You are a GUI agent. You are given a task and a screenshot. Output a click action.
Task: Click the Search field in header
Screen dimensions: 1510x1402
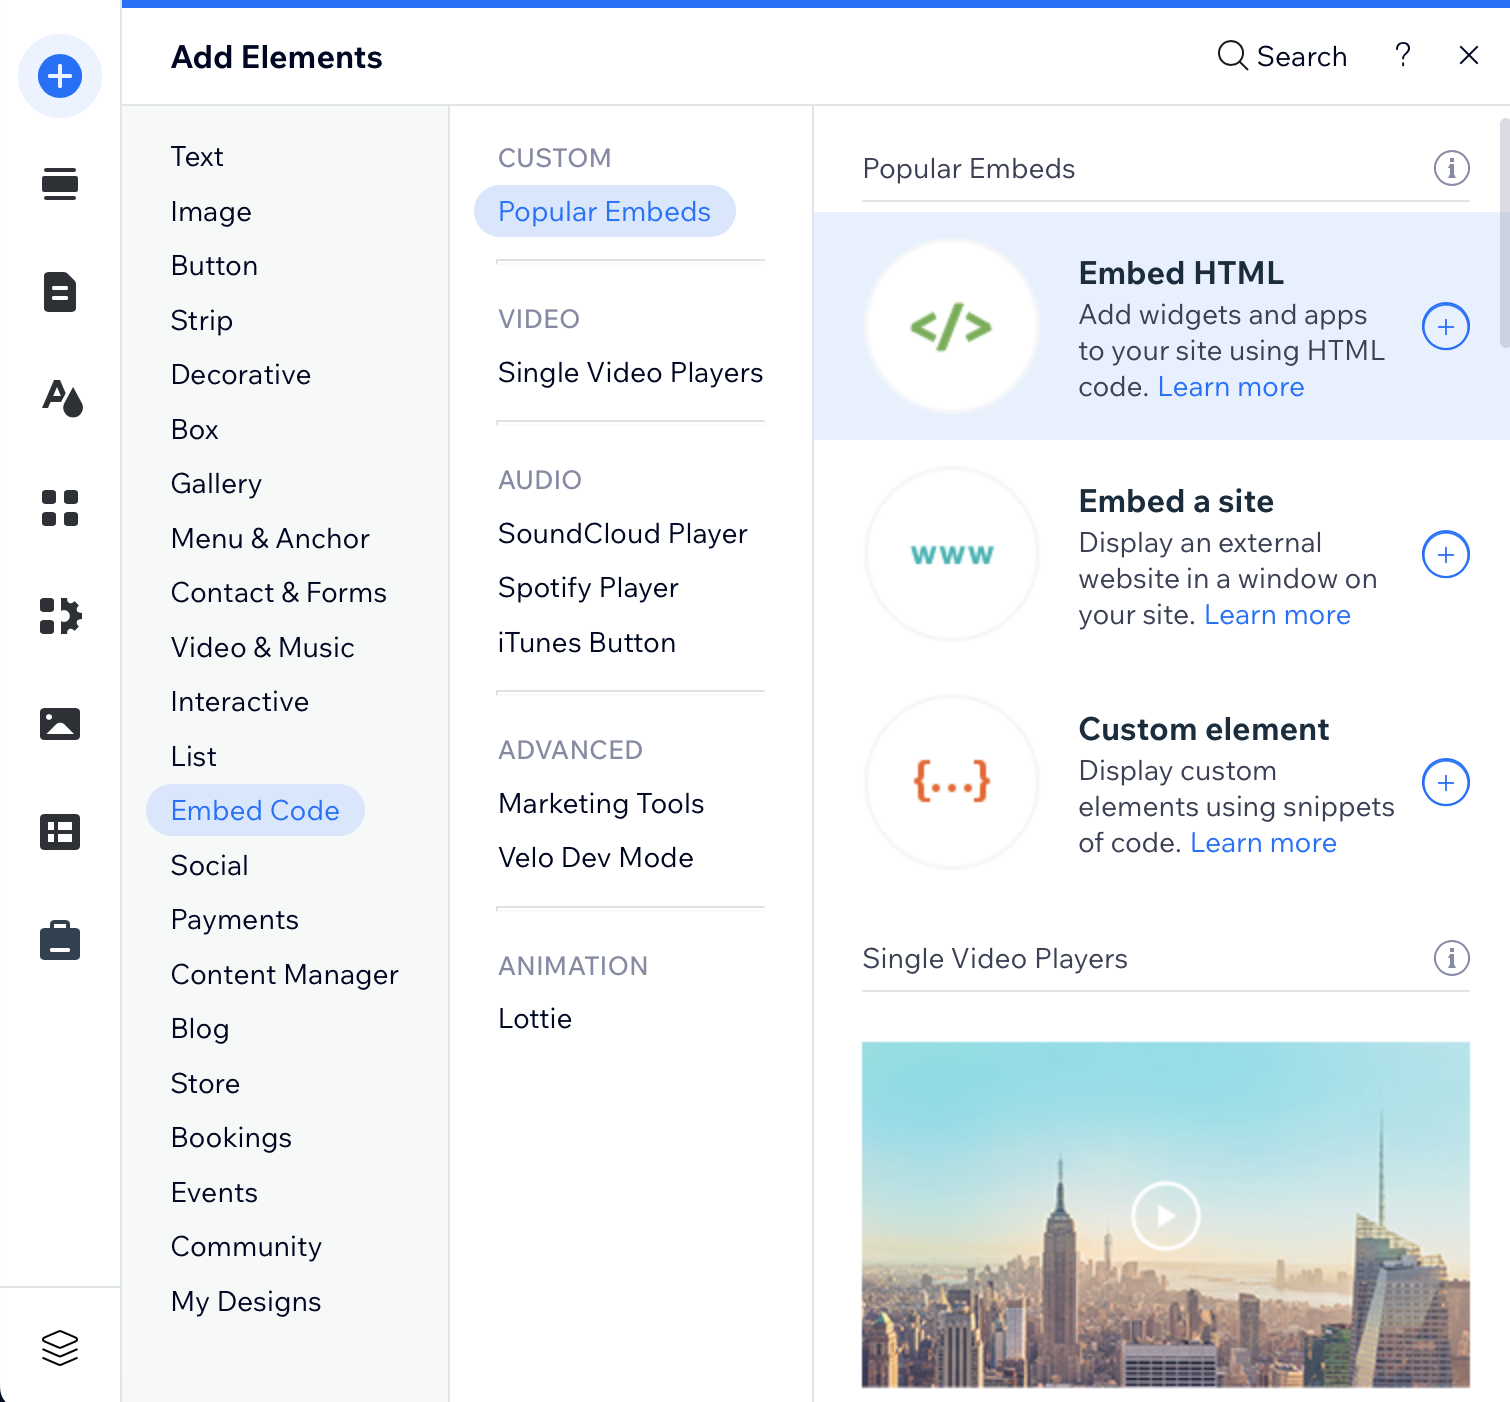click(x=1282, y=56)
